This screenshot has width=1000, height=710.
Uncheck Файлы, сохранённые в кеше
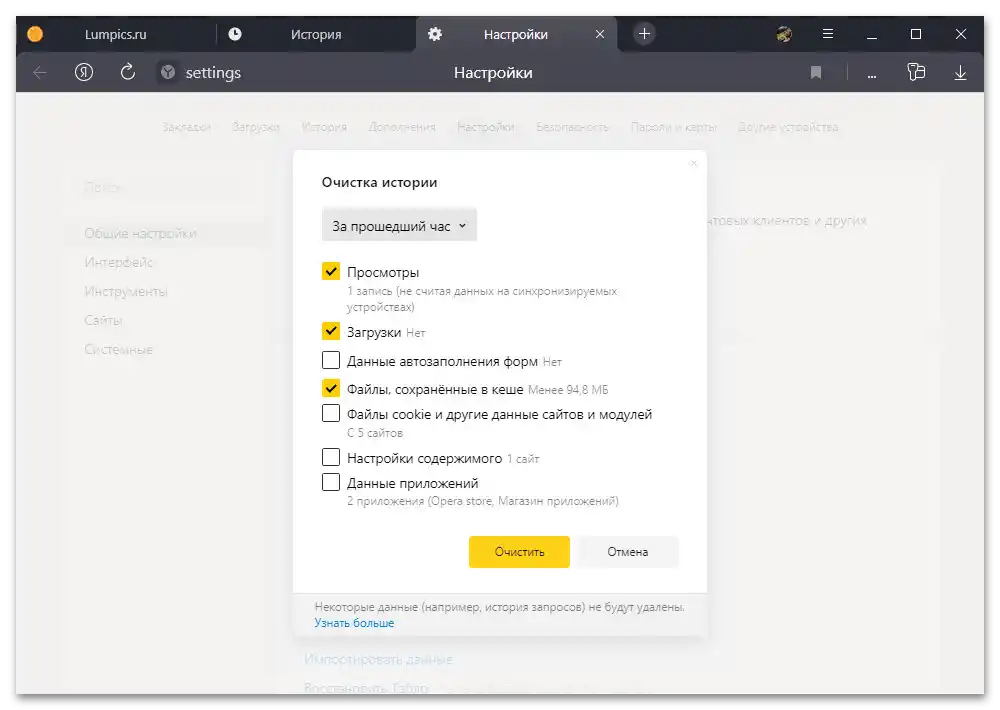point(330,388)
